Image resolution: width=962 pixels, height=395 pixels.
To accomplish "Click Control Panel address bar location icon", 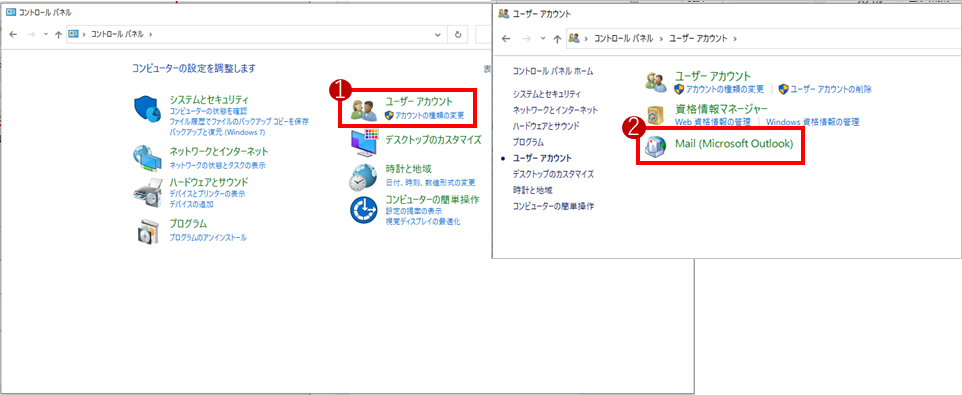I will click(75, 34).
